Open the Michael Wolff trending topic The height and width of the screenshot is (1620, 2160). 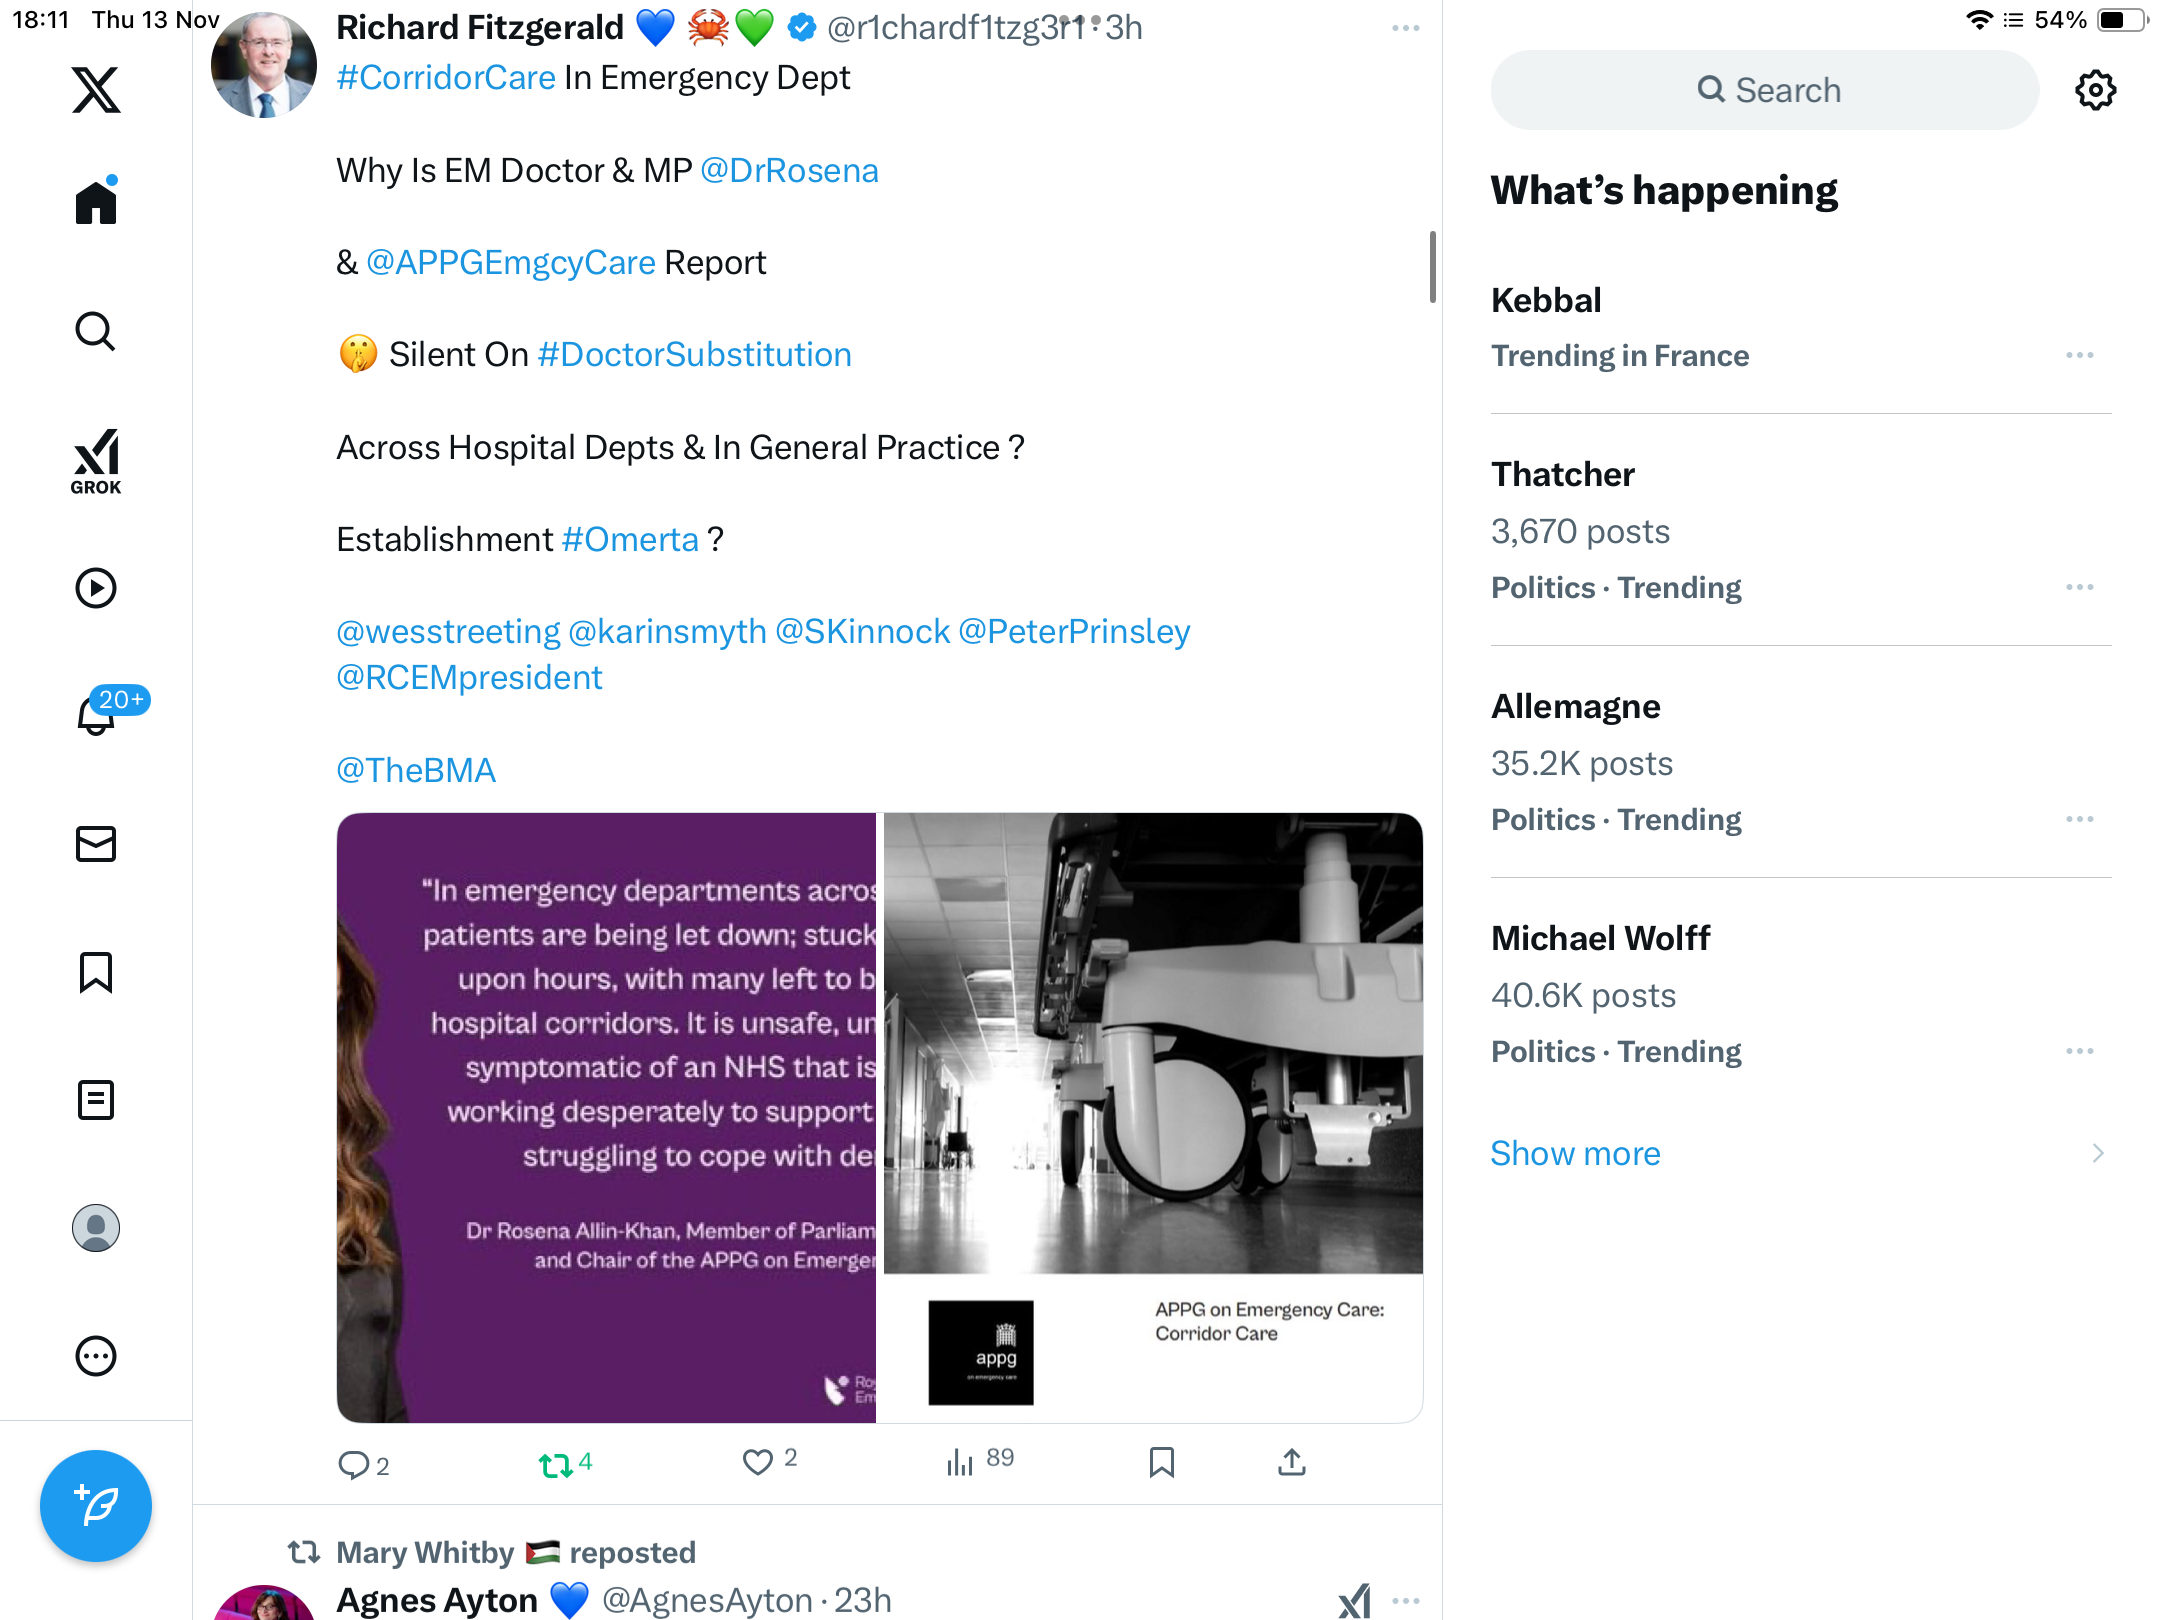[x=1600, y=938]
